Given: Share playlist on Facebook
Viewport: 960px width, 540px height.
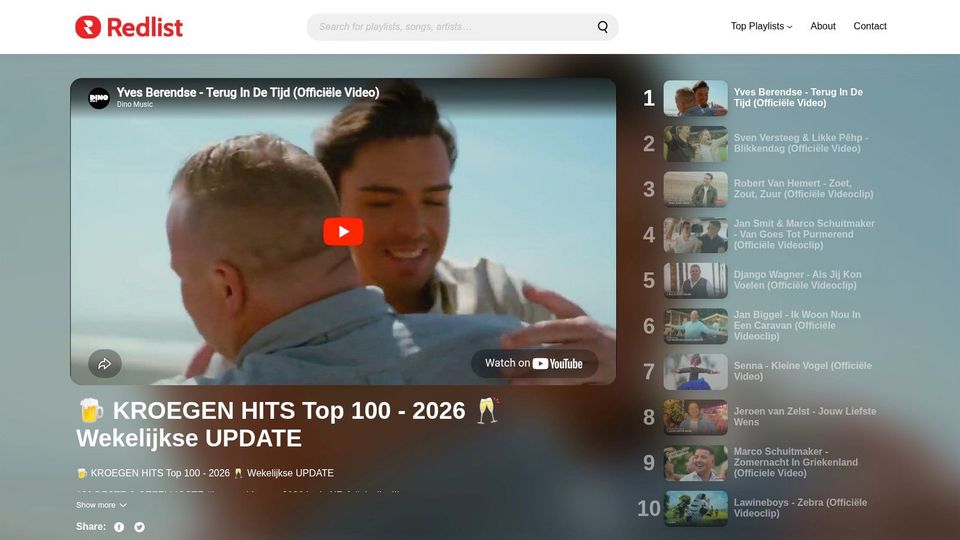Looking at the screenshot, I should [119, 527].
